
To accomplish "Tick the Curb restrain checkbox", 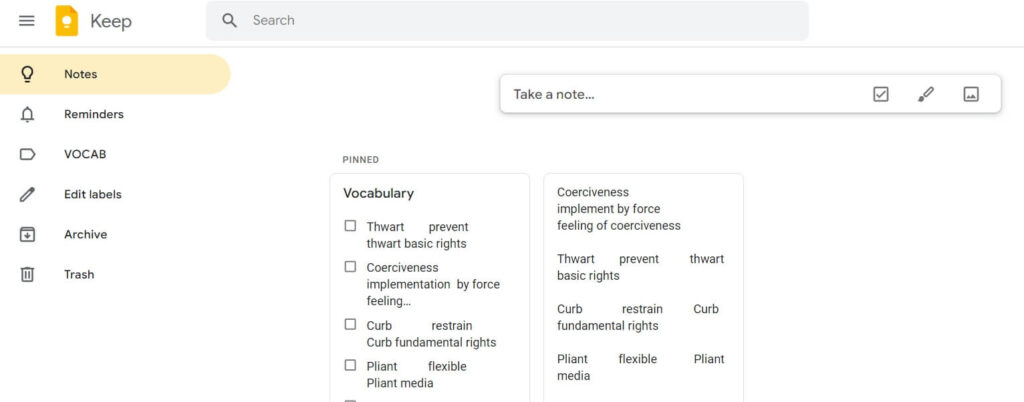I will click(x=351, y=324).
